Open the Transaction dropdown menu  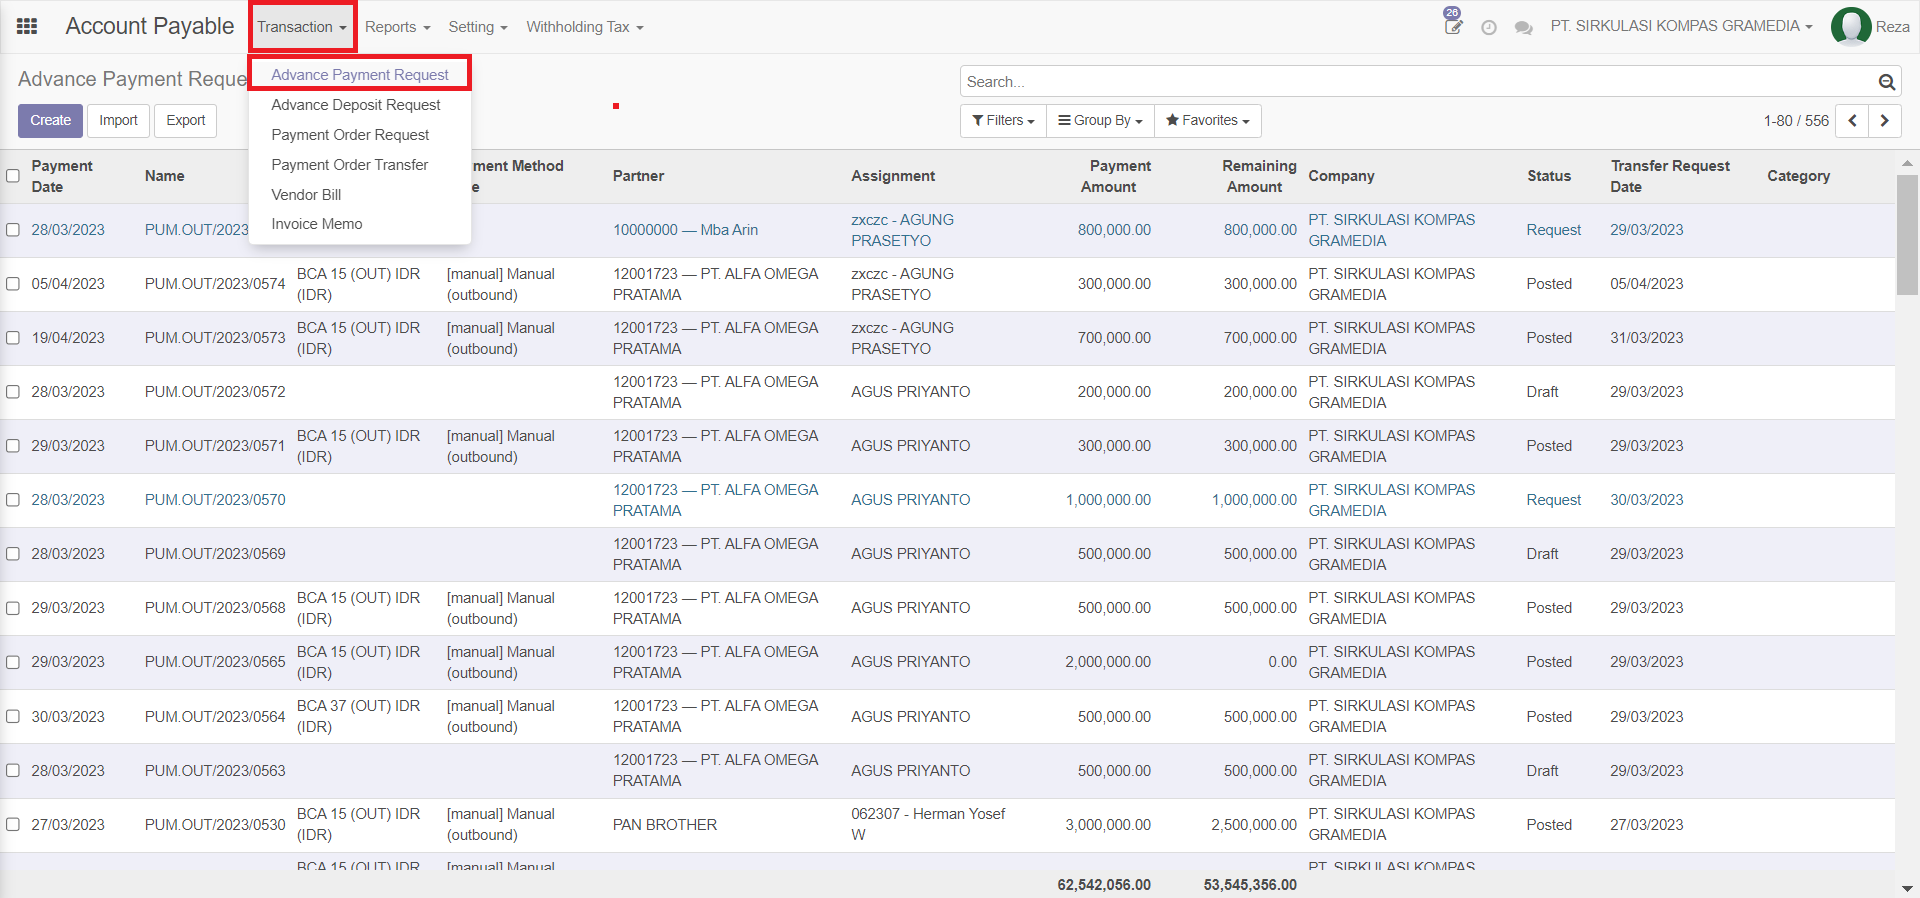[x=302, y=27]
